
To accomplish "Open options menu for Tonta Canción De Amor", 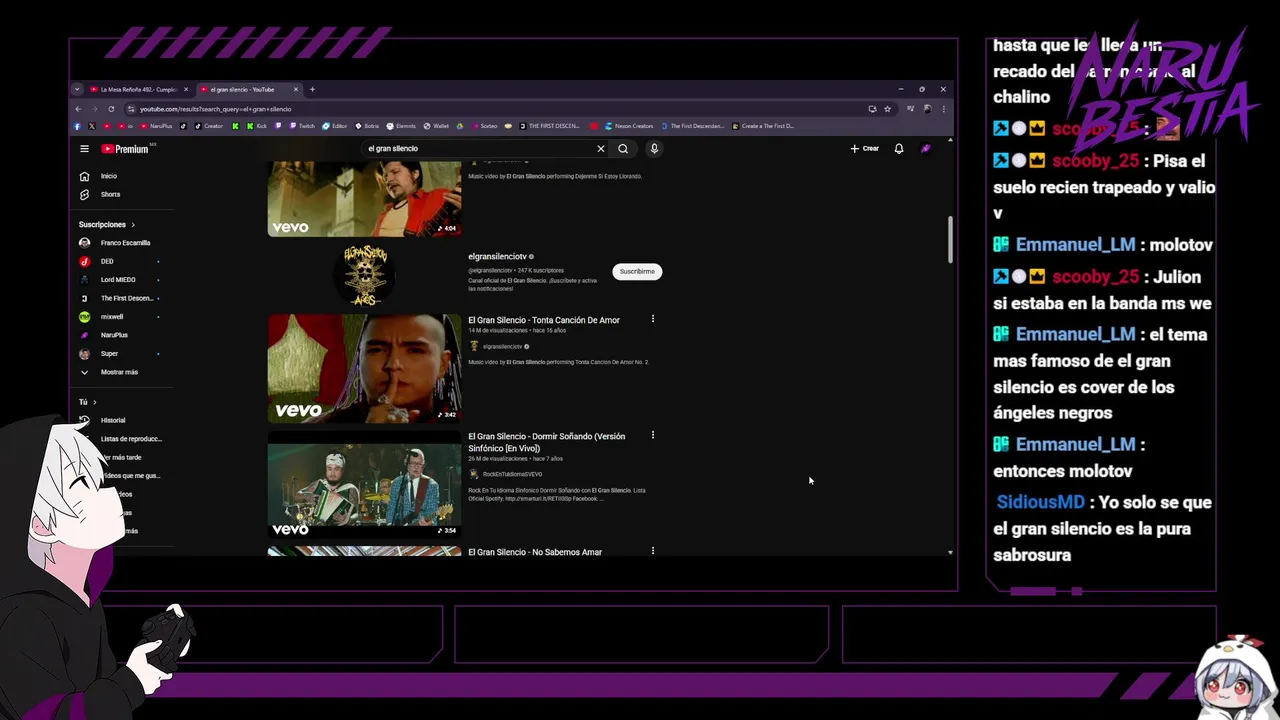I will pos(653,319).
